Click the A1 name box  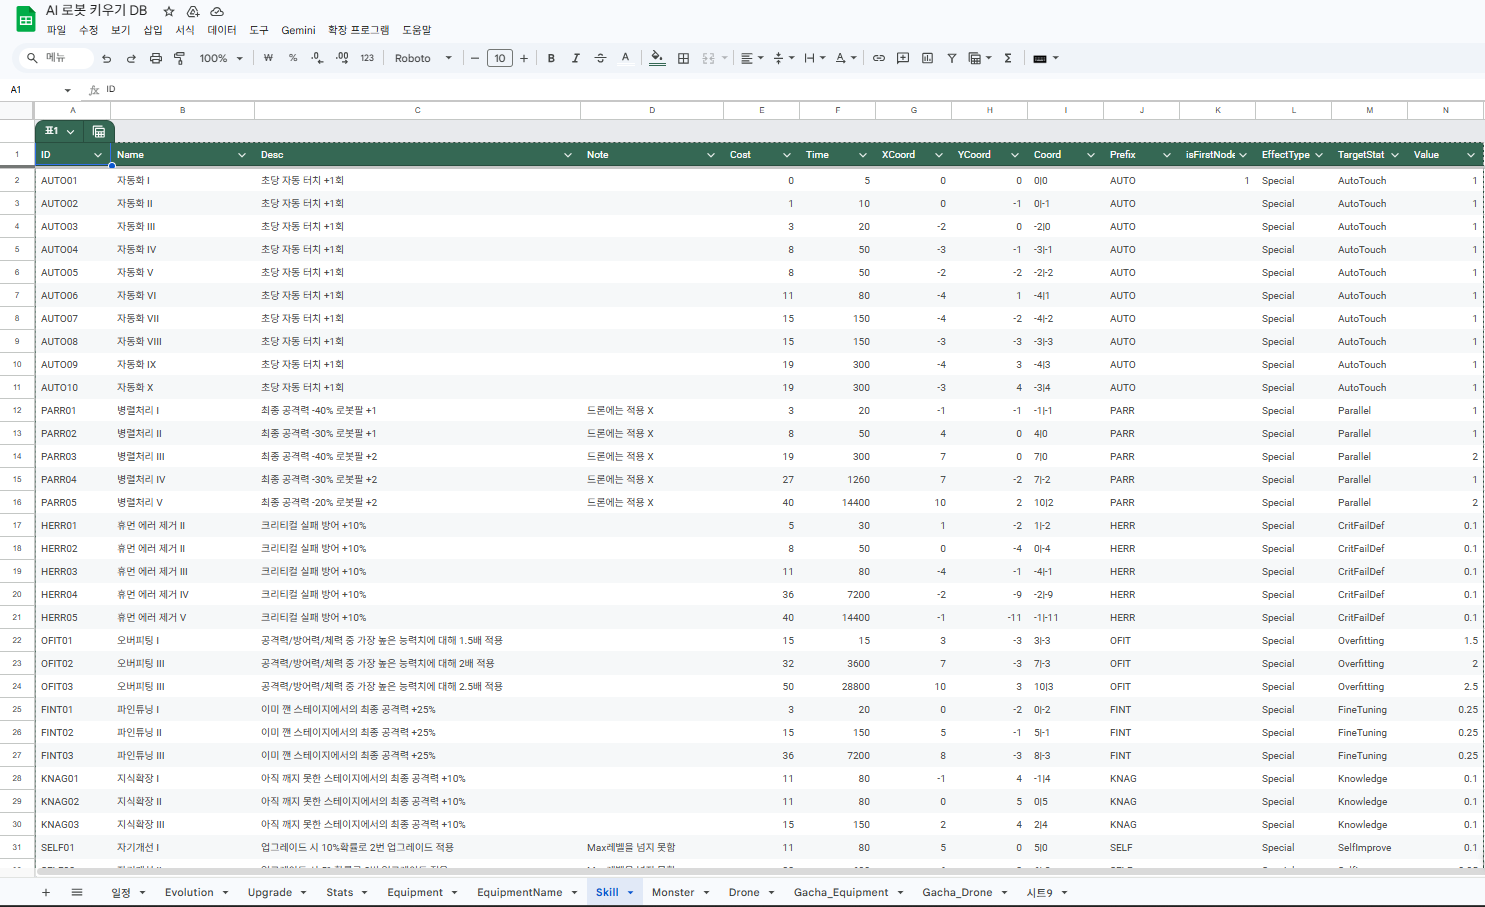(40, 89)
